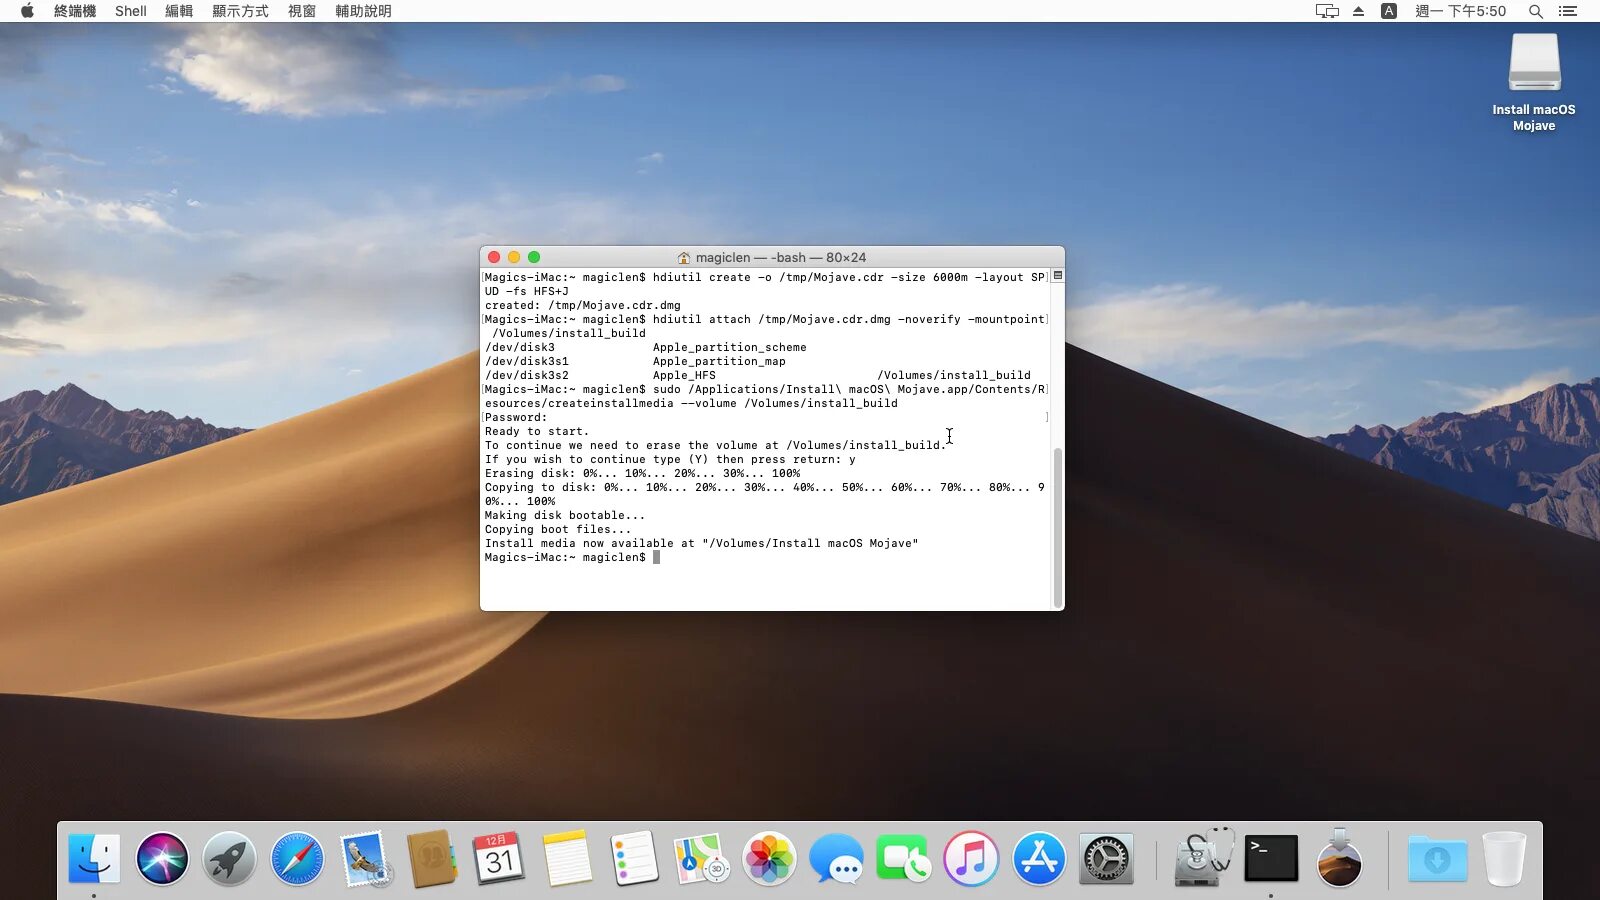Screen dimensions: 1600x900
Task: Open the Mail stamp icon in Dock
Action: click(364, 858)
